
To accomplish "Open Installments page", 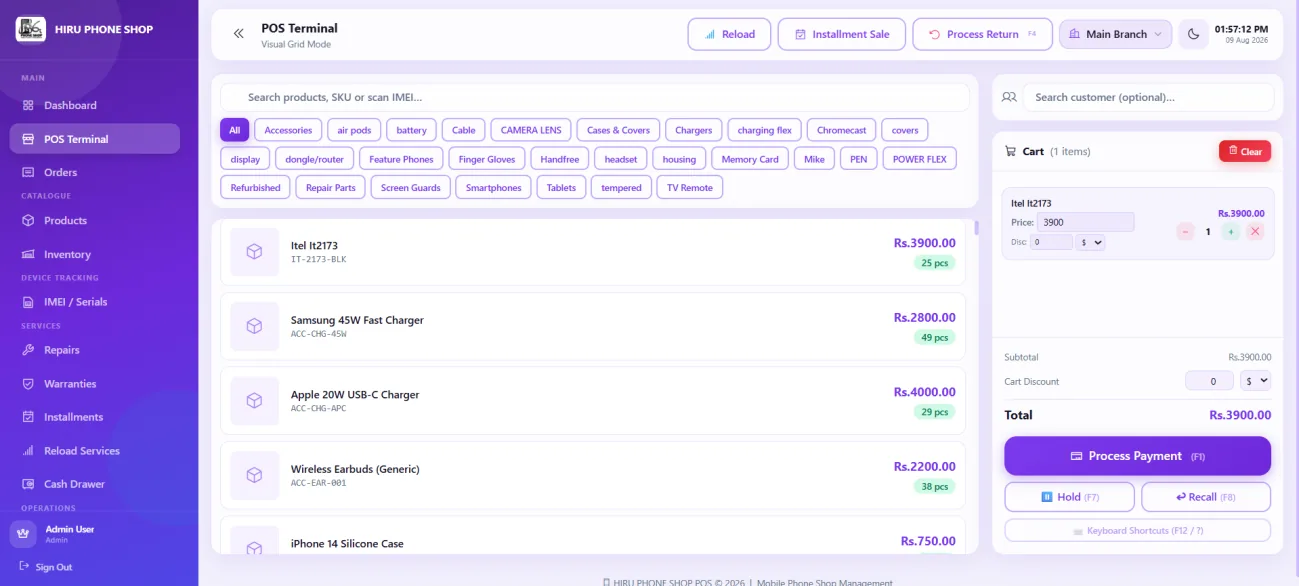I will (95, 417).
